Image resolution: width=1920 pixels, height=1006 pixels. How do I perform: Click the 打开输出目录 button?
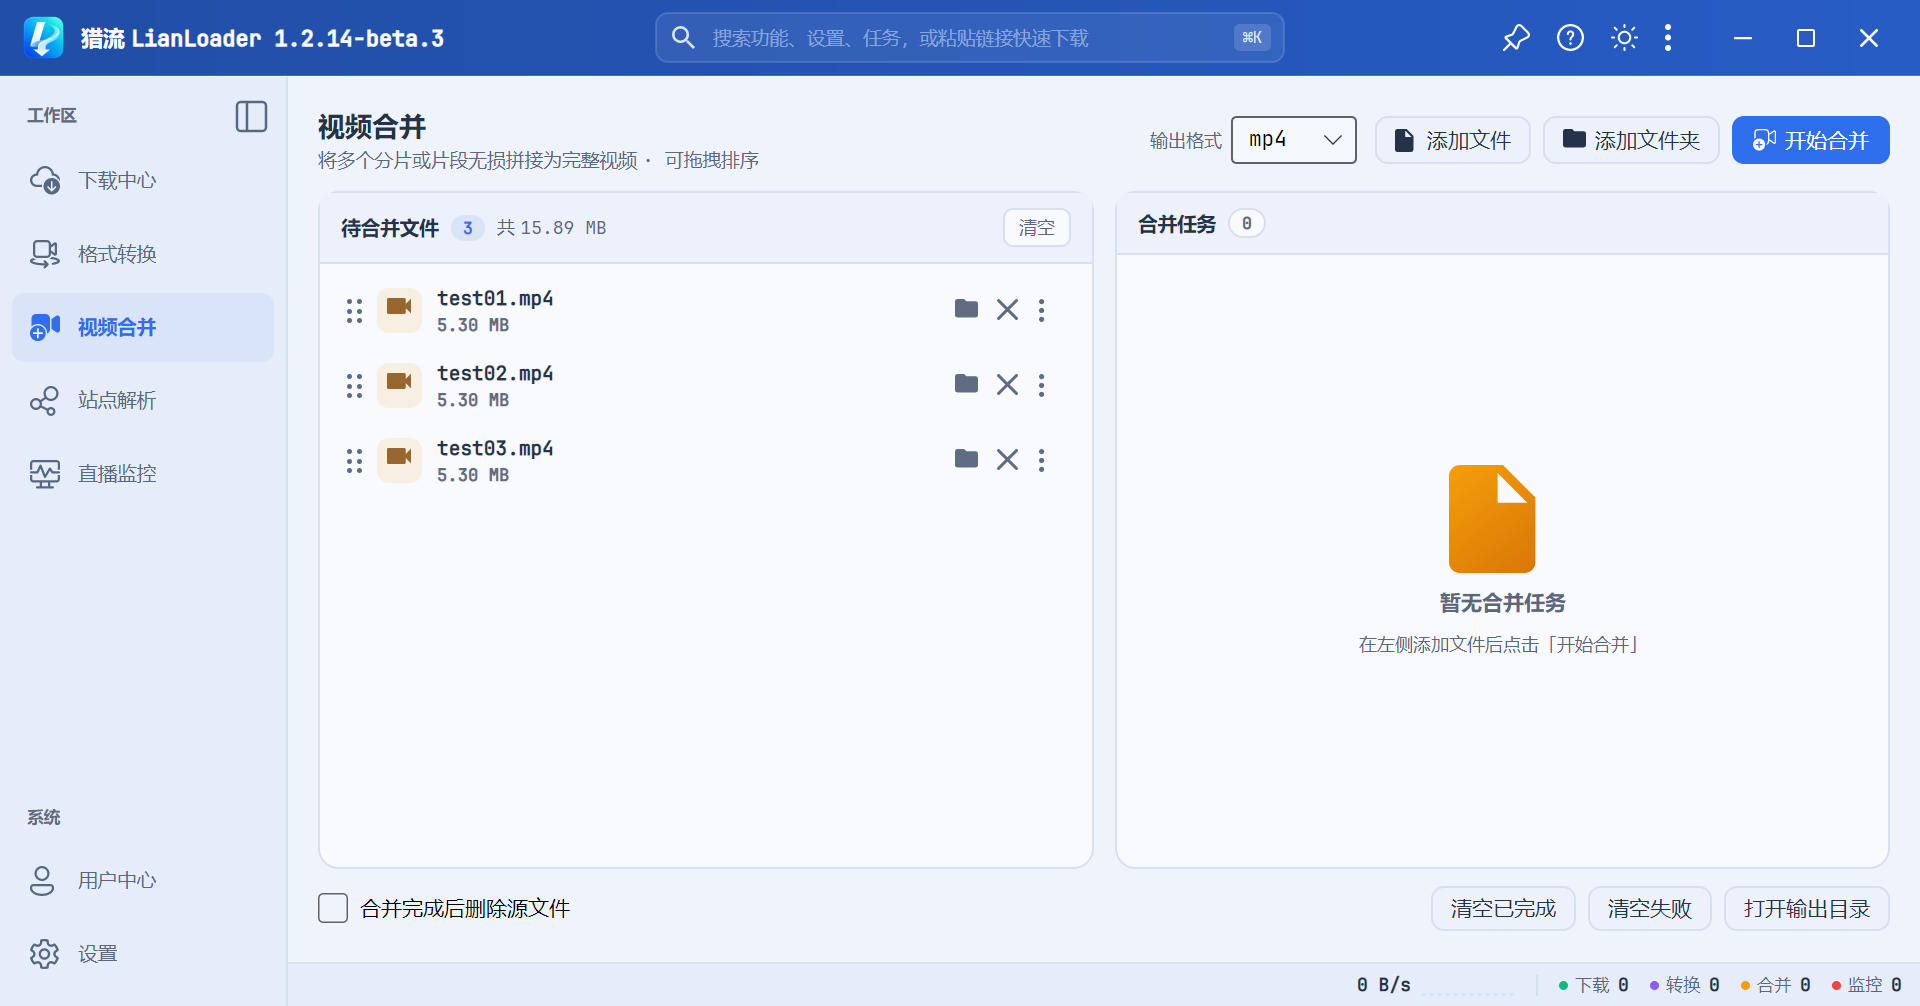pyautogui.click(x=1807, y=909)
